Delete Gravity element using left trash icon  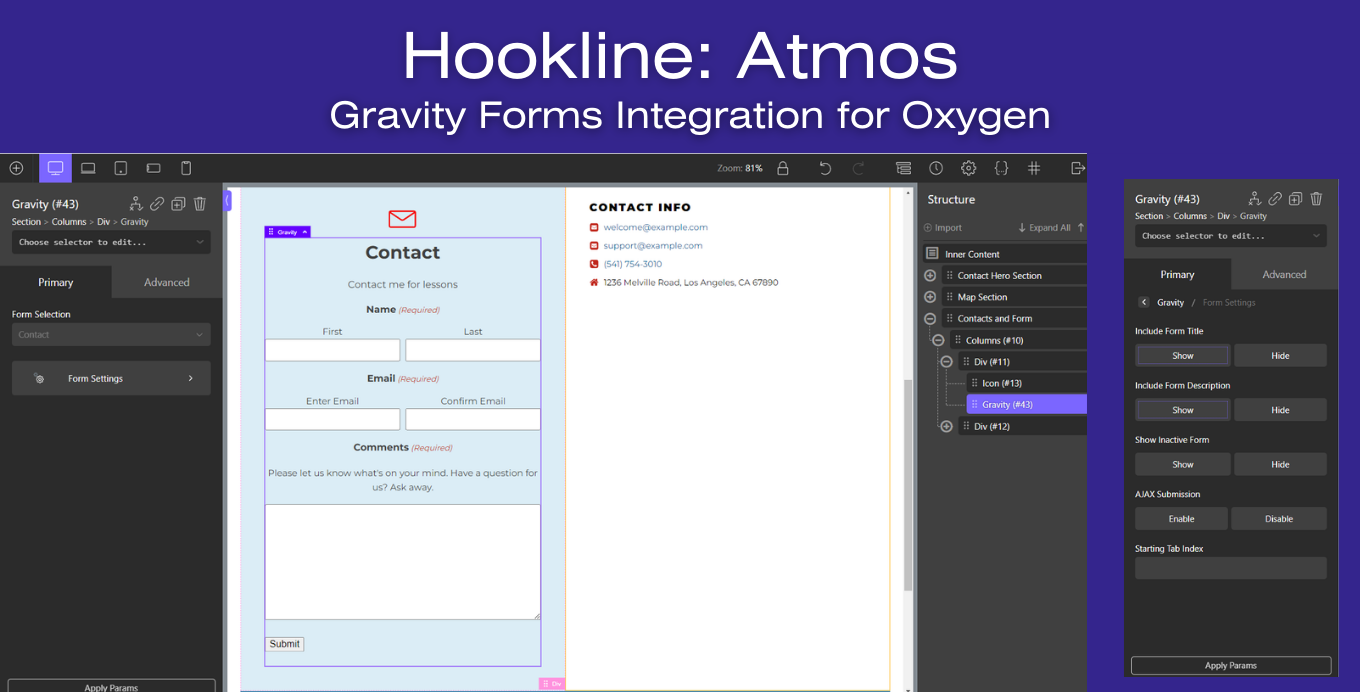(x=200, y=204)
